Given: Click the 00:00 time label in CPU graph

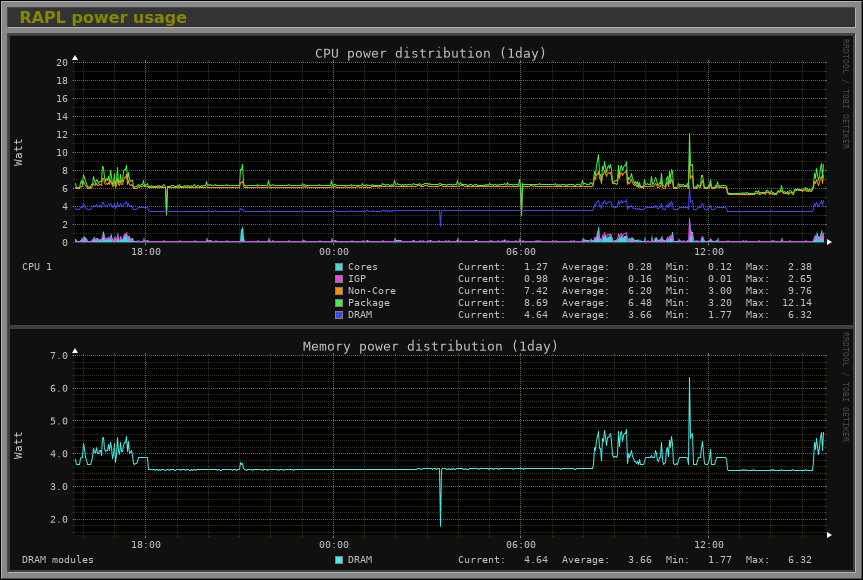Looking at the screenshot, I should (334, 252).
